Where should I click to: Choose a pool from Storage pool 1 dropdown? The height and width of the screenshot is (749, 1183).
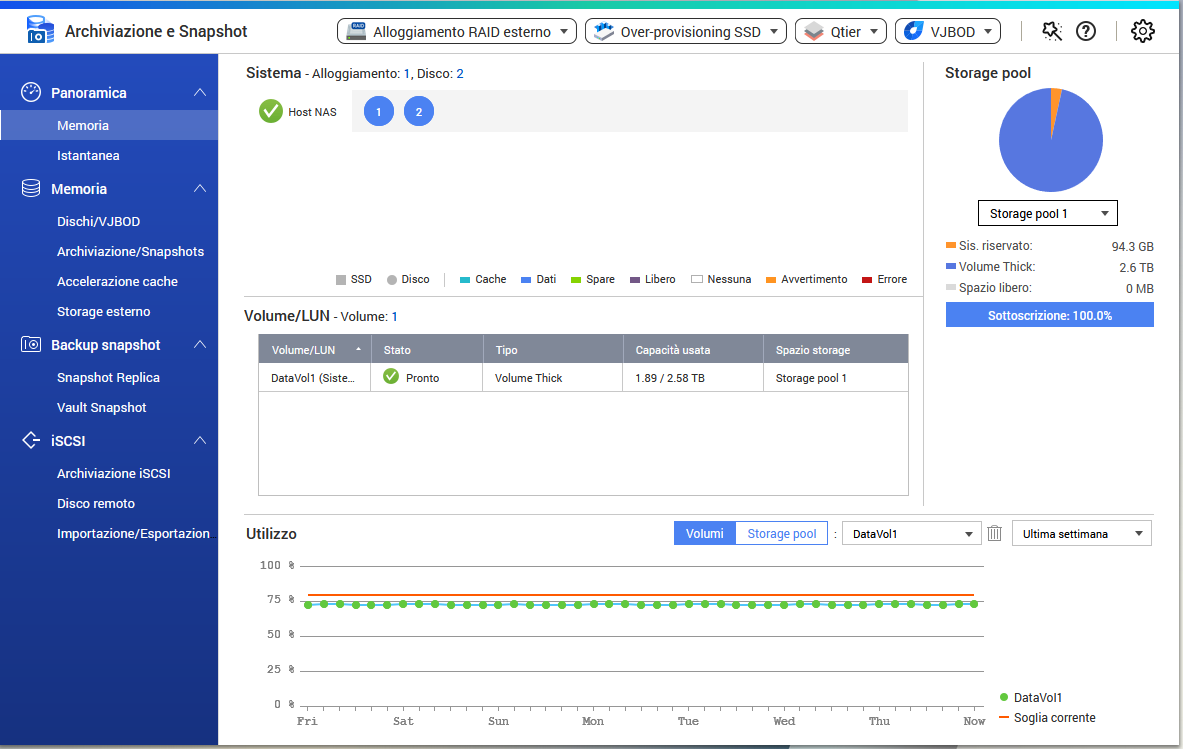[x=1047, y=214]
